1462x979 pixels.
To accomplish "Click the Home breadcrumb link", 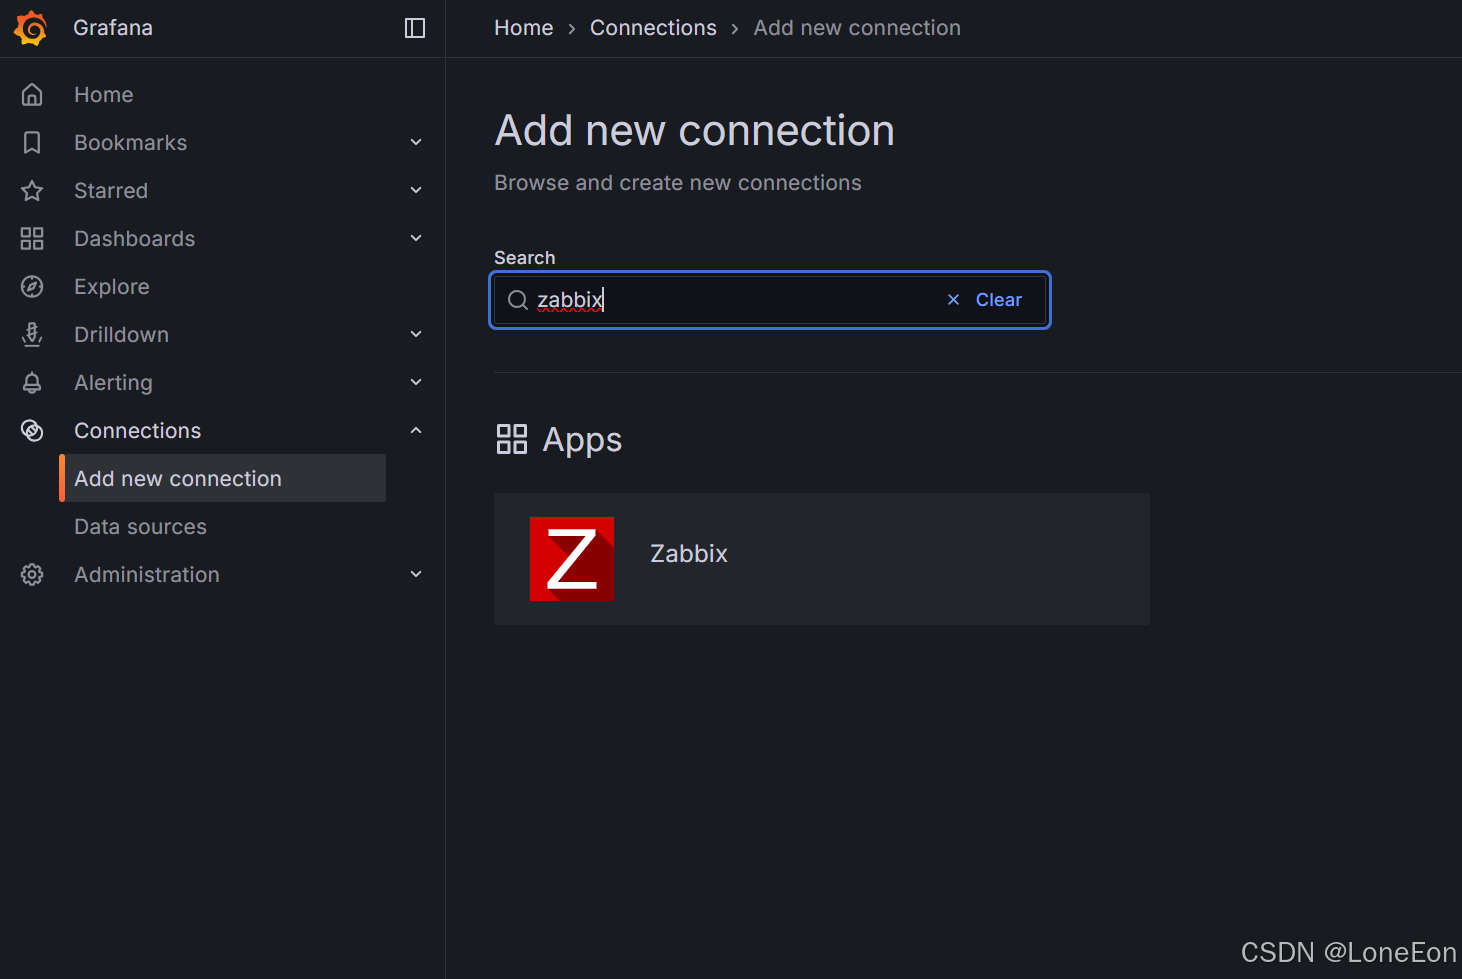I will (524, 28).
